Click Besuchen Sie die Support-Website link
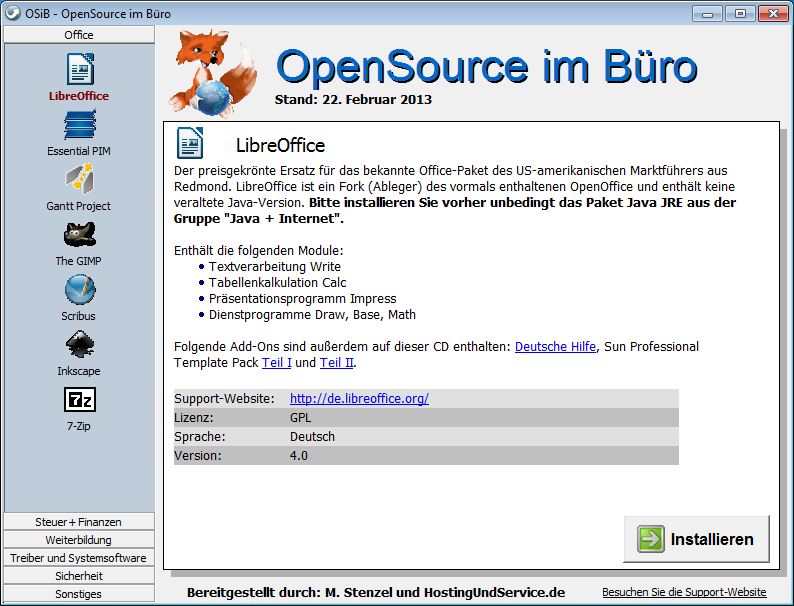This screenshot has width=794, height=606. click(684, 592)
